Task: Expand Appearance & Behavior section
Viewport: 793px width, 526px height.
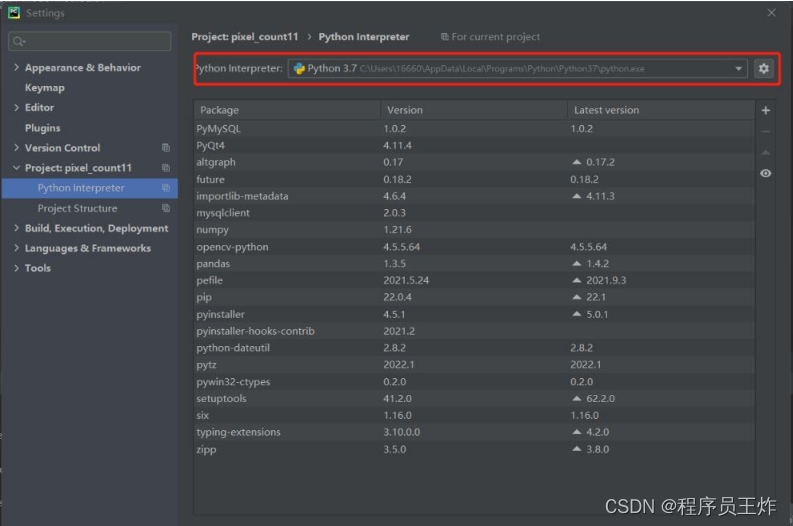Action: click(16, 67)
